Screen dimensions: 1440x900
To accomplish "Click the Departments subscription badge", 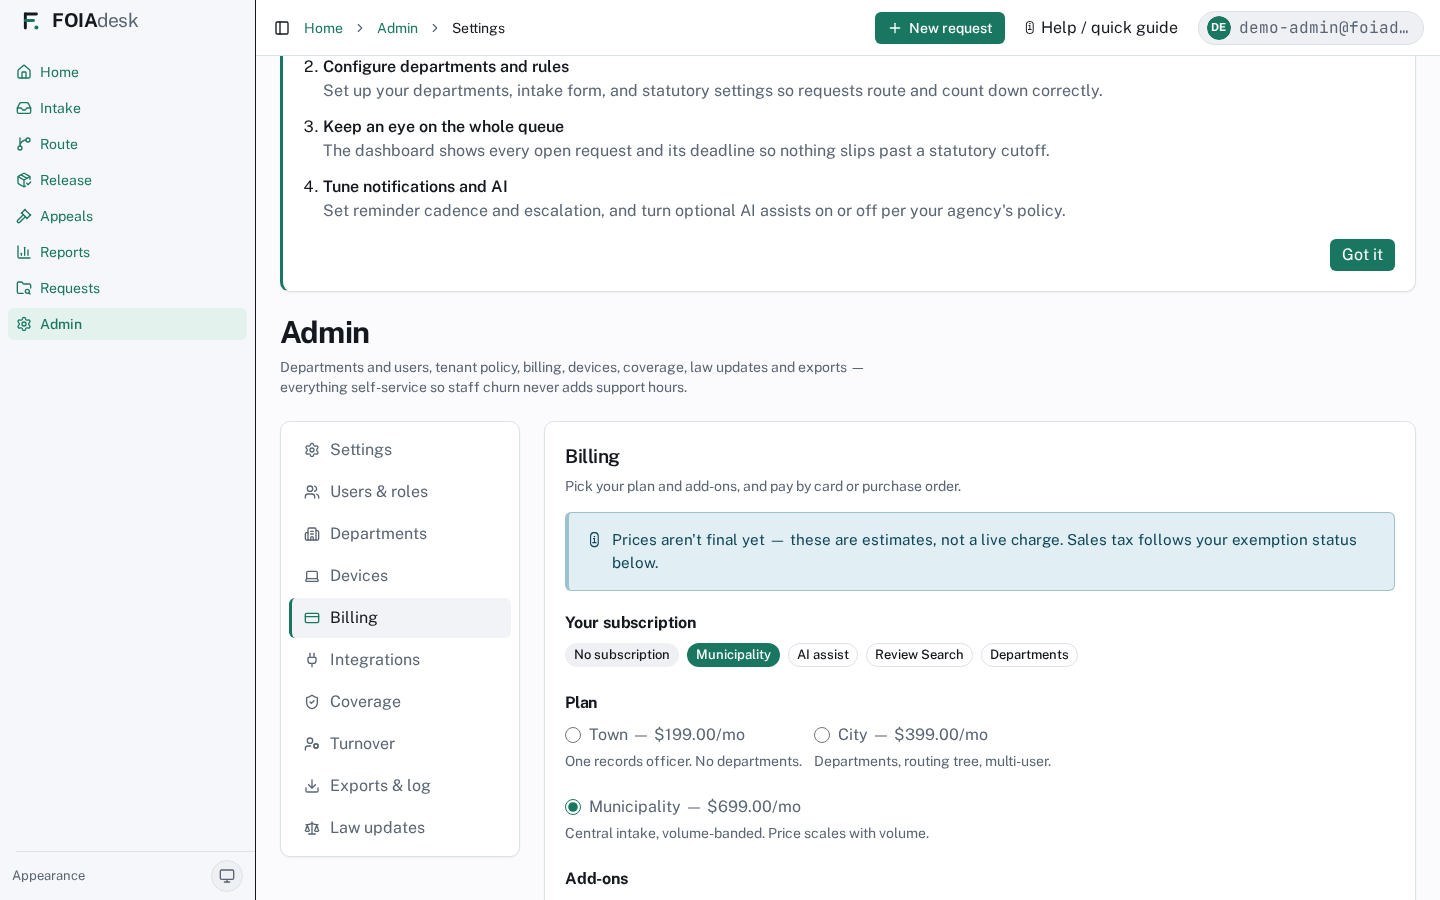I will 1029,655.
